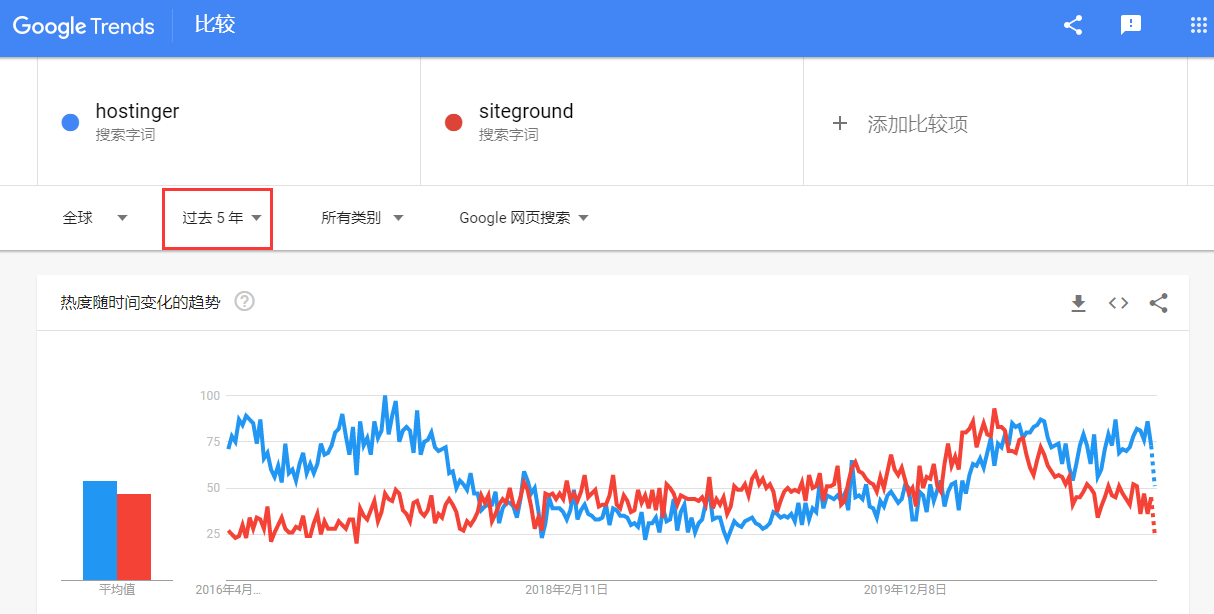Image resolution: width=1214 pixels, height=614 pixels.
Task: Click the plus icon to add comparison
Action: pyautogui.click(x=840, y=124)
